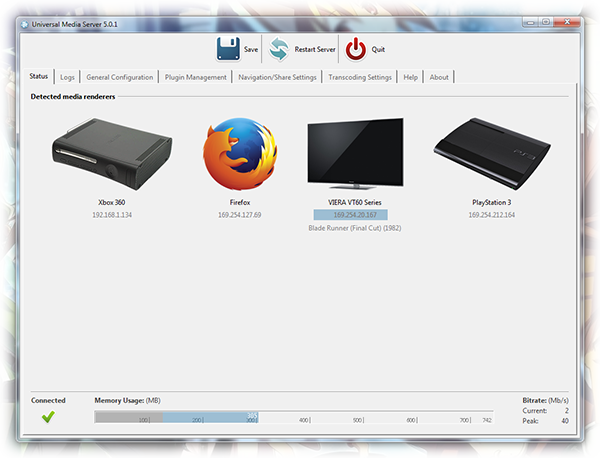The height and width of the screenshot is (458, 600).
Task: Click the IP address 169.254.127.69
Action: (240, 215)
